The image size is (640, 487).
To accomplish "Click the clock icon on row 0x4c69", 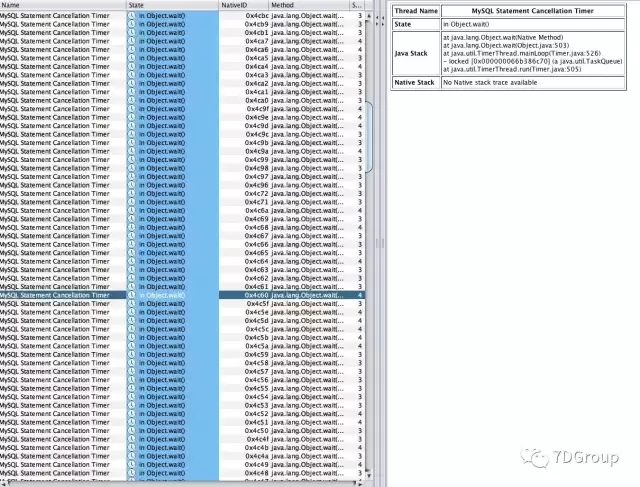I will coord(131,219).
